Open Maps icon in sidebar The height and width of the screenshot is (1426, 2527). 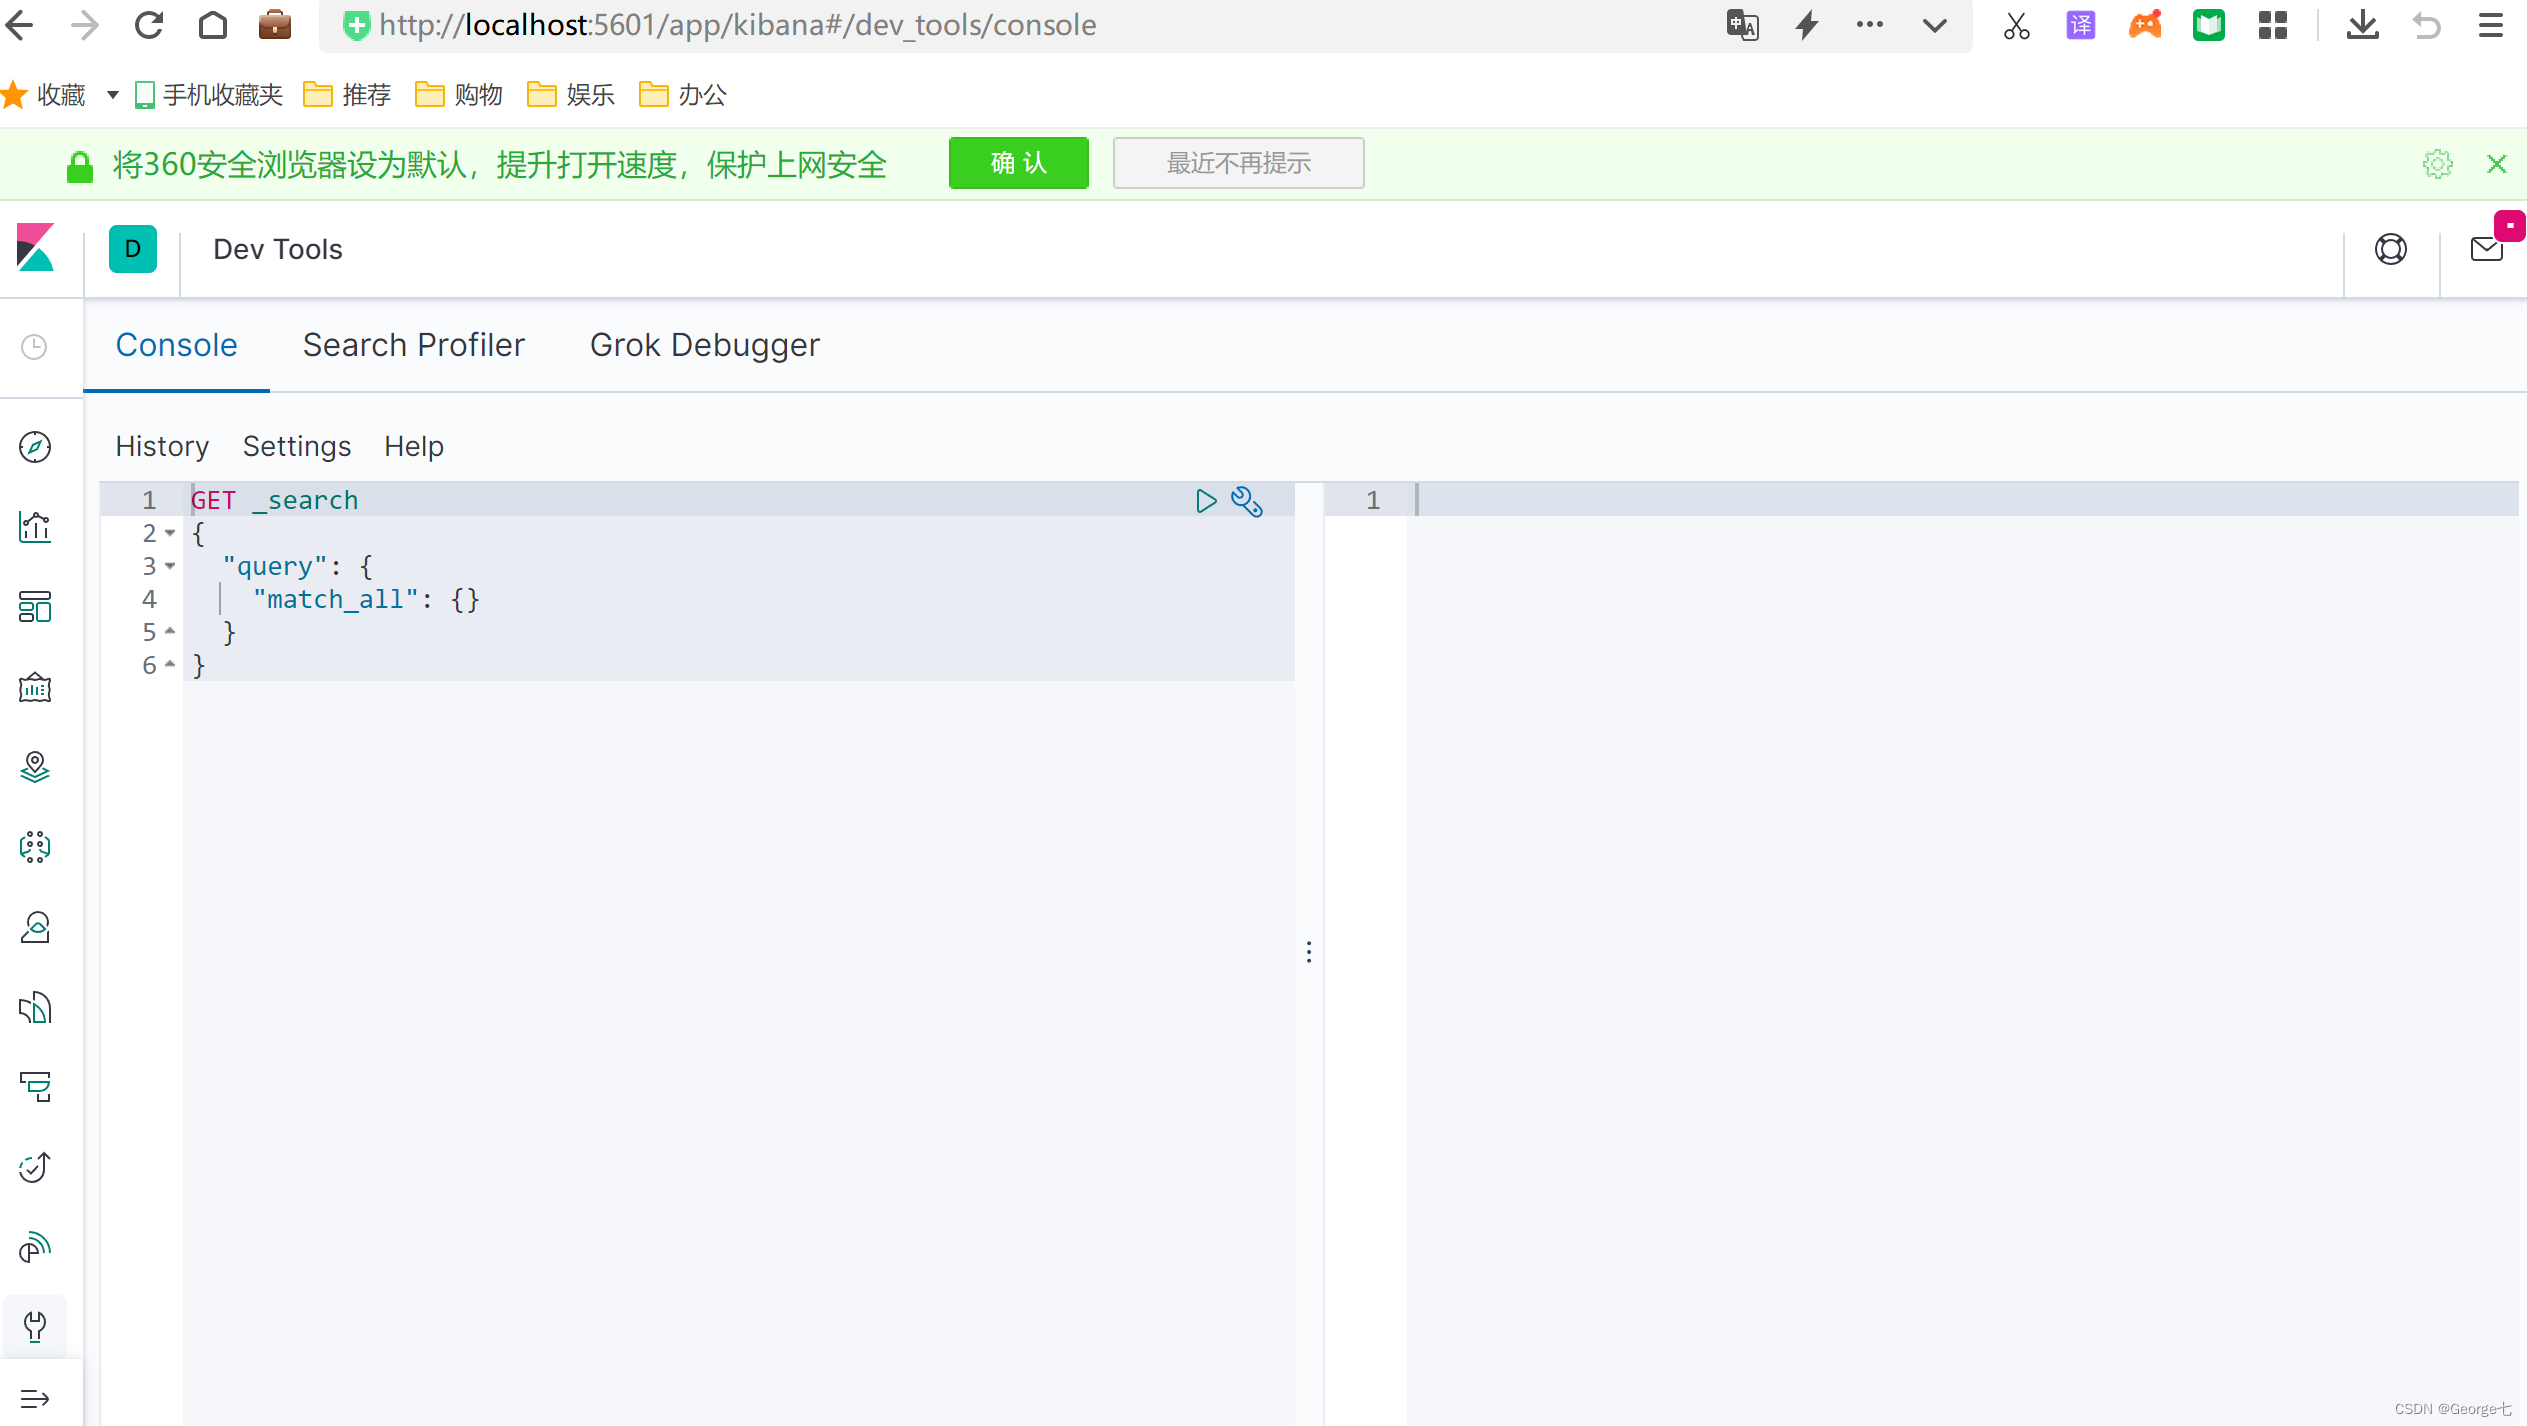(x=35, y=767)
